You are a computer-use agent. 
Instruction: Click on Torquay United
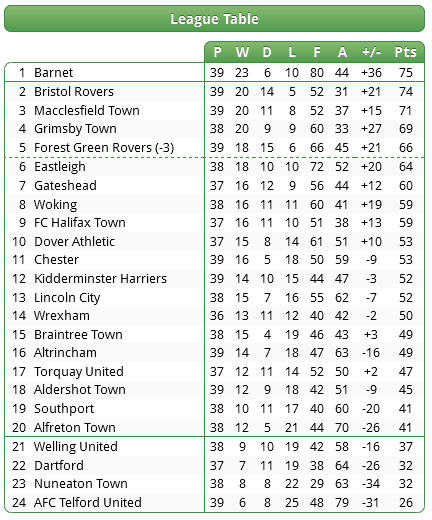tap(79, 372)
